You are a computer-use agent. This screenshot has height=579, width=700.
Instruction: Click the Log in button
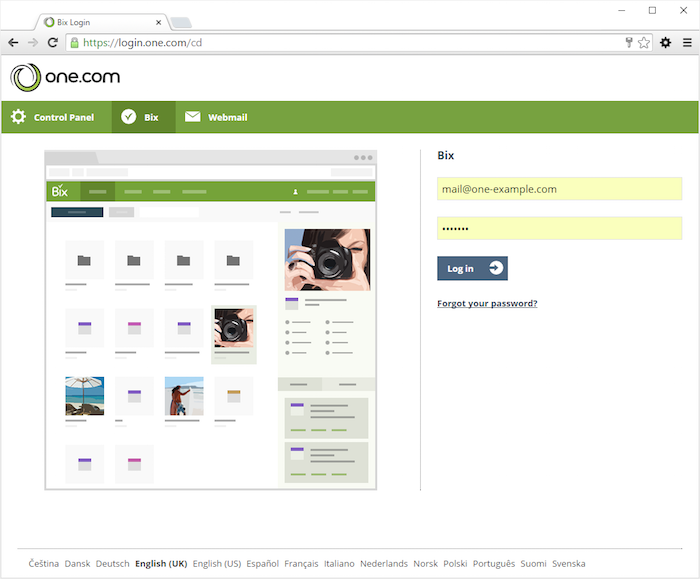472,268
